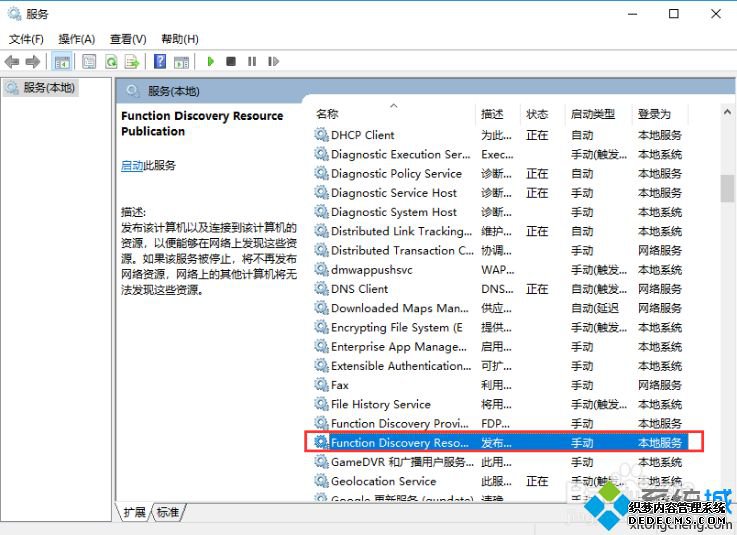Click gear icon beside Diagnostic Policy Service
Image resolution: width=737 pixels, height=535 pixels.
[321, 174]
